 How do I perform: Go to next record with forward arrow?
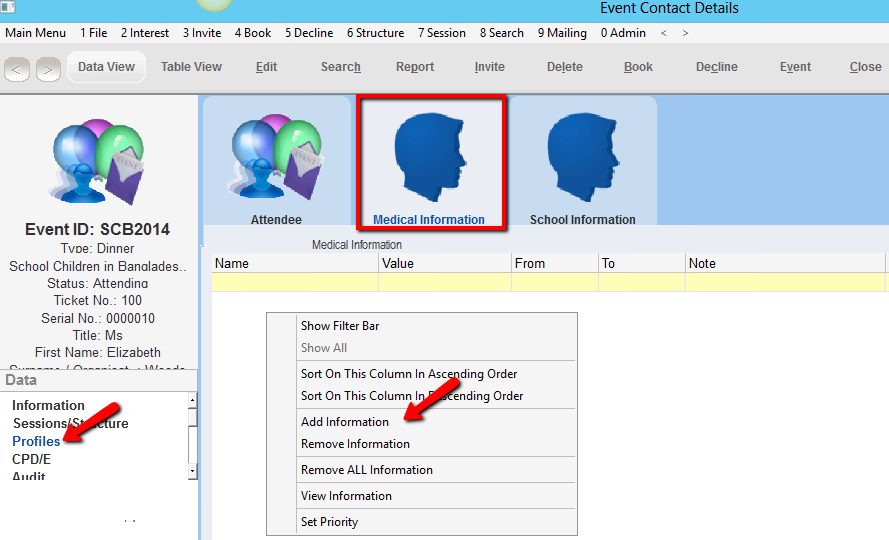pos(48,69)
